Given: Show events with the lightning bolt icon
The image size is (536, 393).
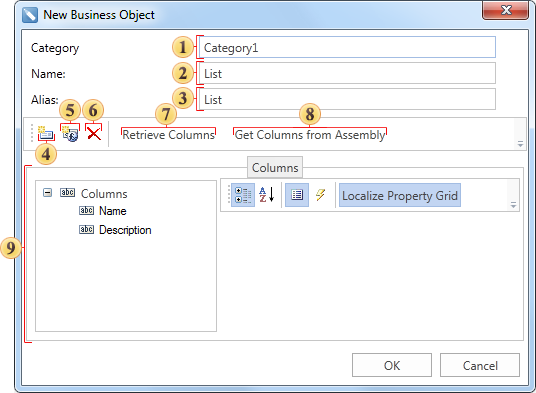Looking at the screenshot, I should [320, 195].
